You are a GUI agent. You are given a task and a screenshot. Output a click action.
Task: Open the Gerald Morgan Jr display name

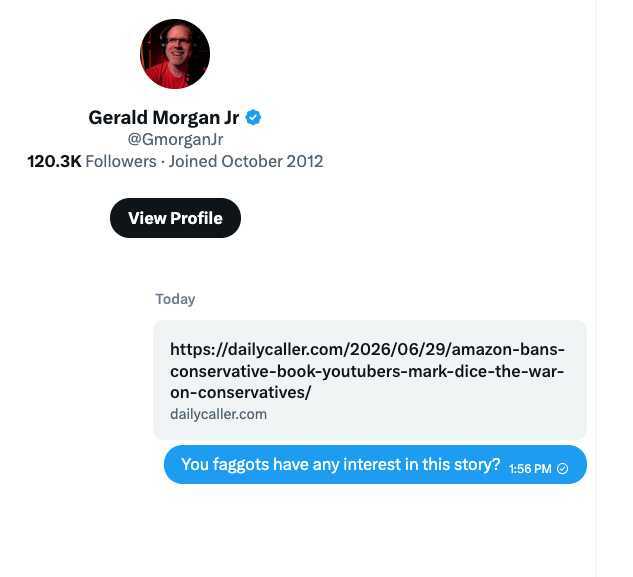pos(163,117)
